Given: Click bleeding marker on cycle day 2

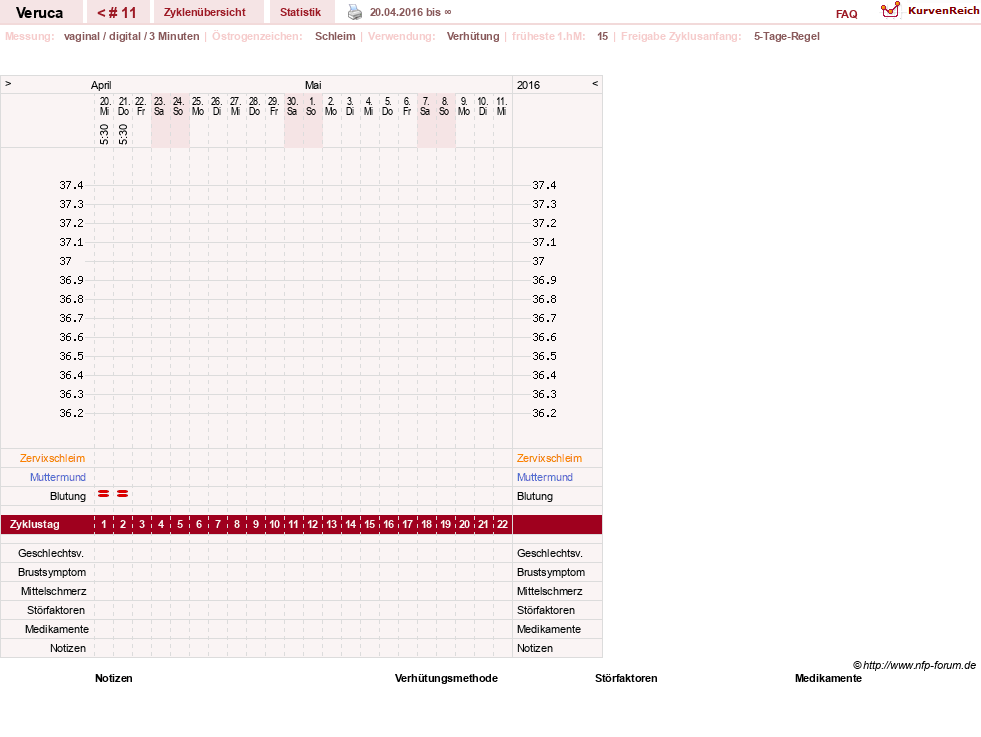Looking at the screenshot, I should [123, 494].
